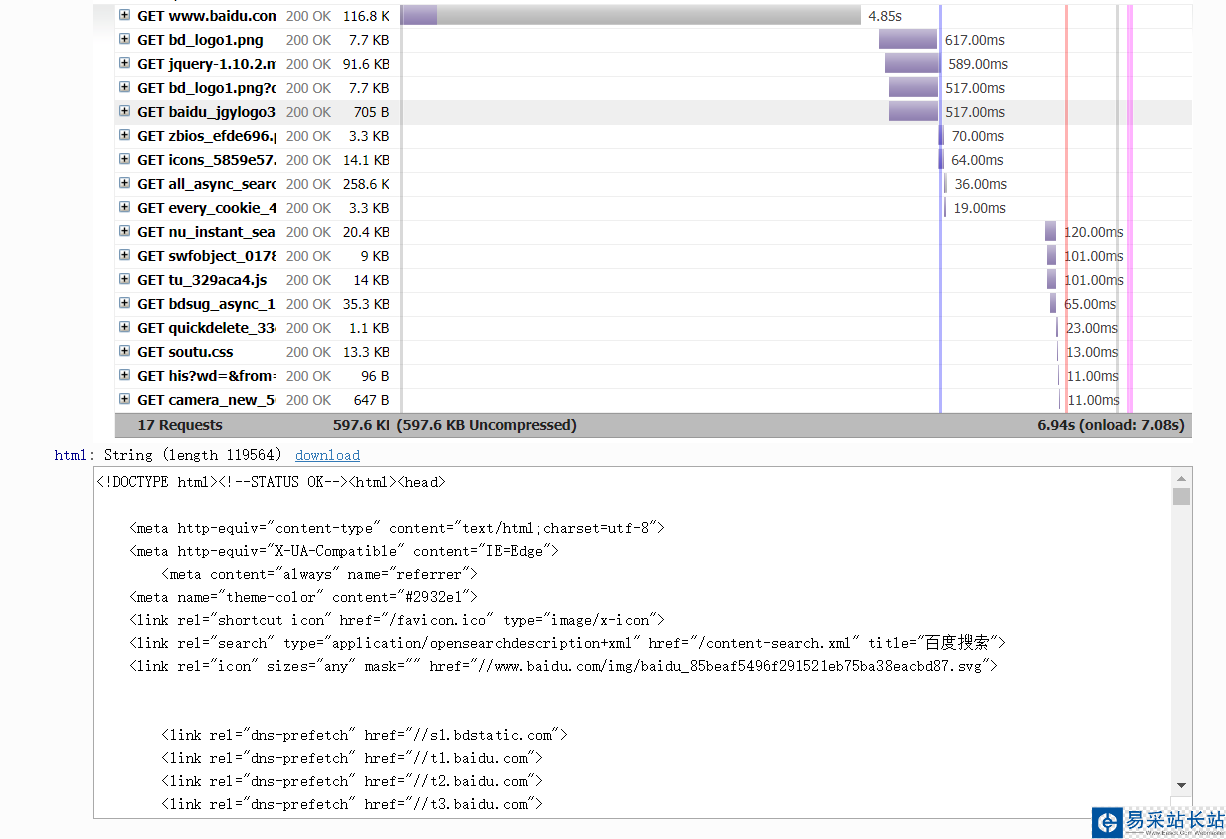Open the download link for html string
The width and height of the screenshot is (1226, 839).
click(x=327, y=455)
